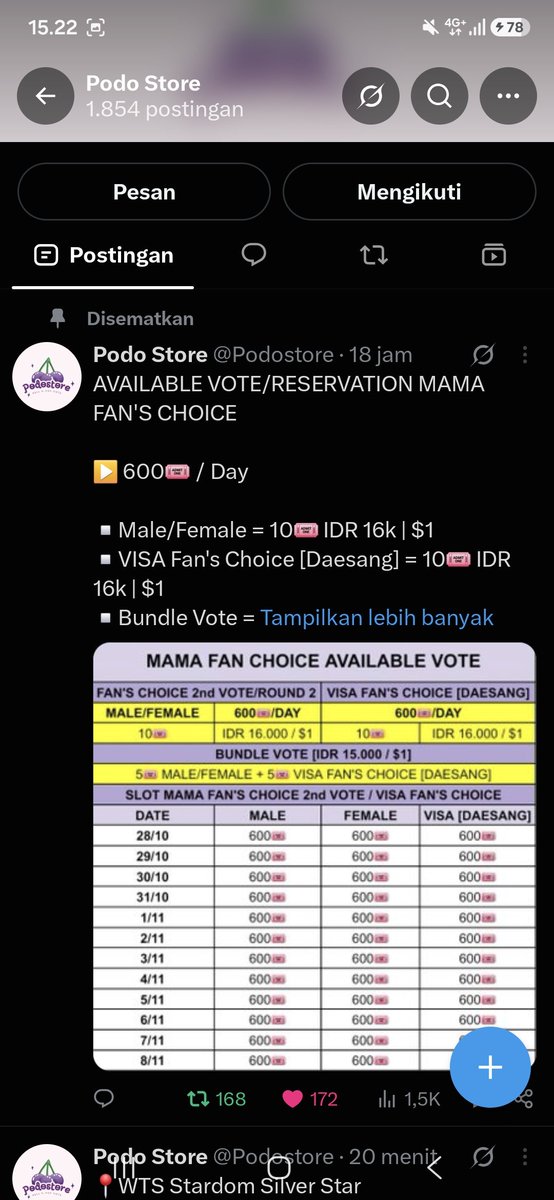
Task: Tap the Grok circle icon in header
Action: point(370,96)
